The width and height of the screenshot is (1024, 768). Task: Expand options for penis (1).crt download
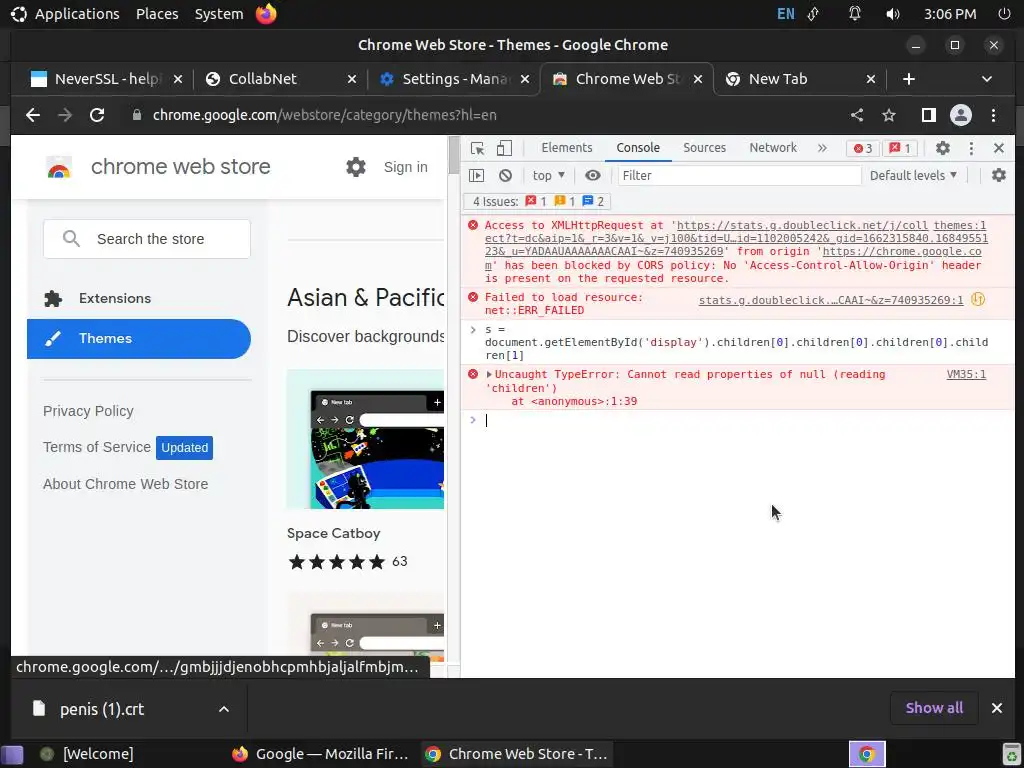click(x=223, y=709)
